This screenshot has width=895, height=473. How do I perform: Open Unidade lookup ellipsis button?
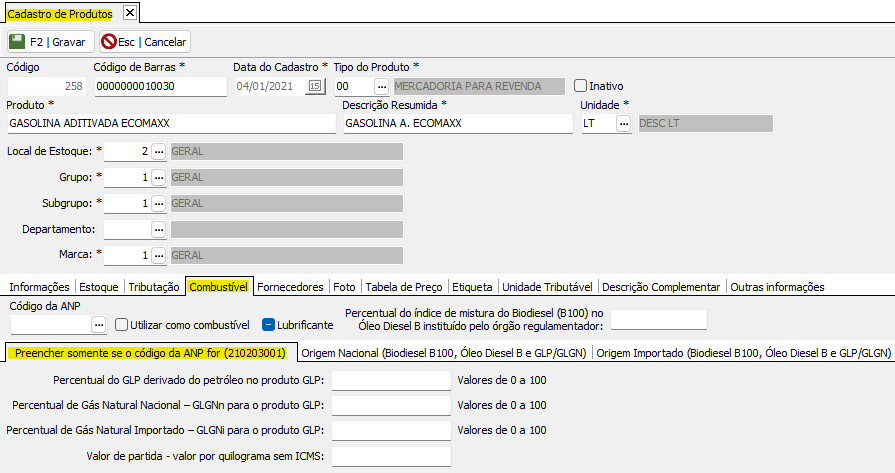[x=623, y=124]
